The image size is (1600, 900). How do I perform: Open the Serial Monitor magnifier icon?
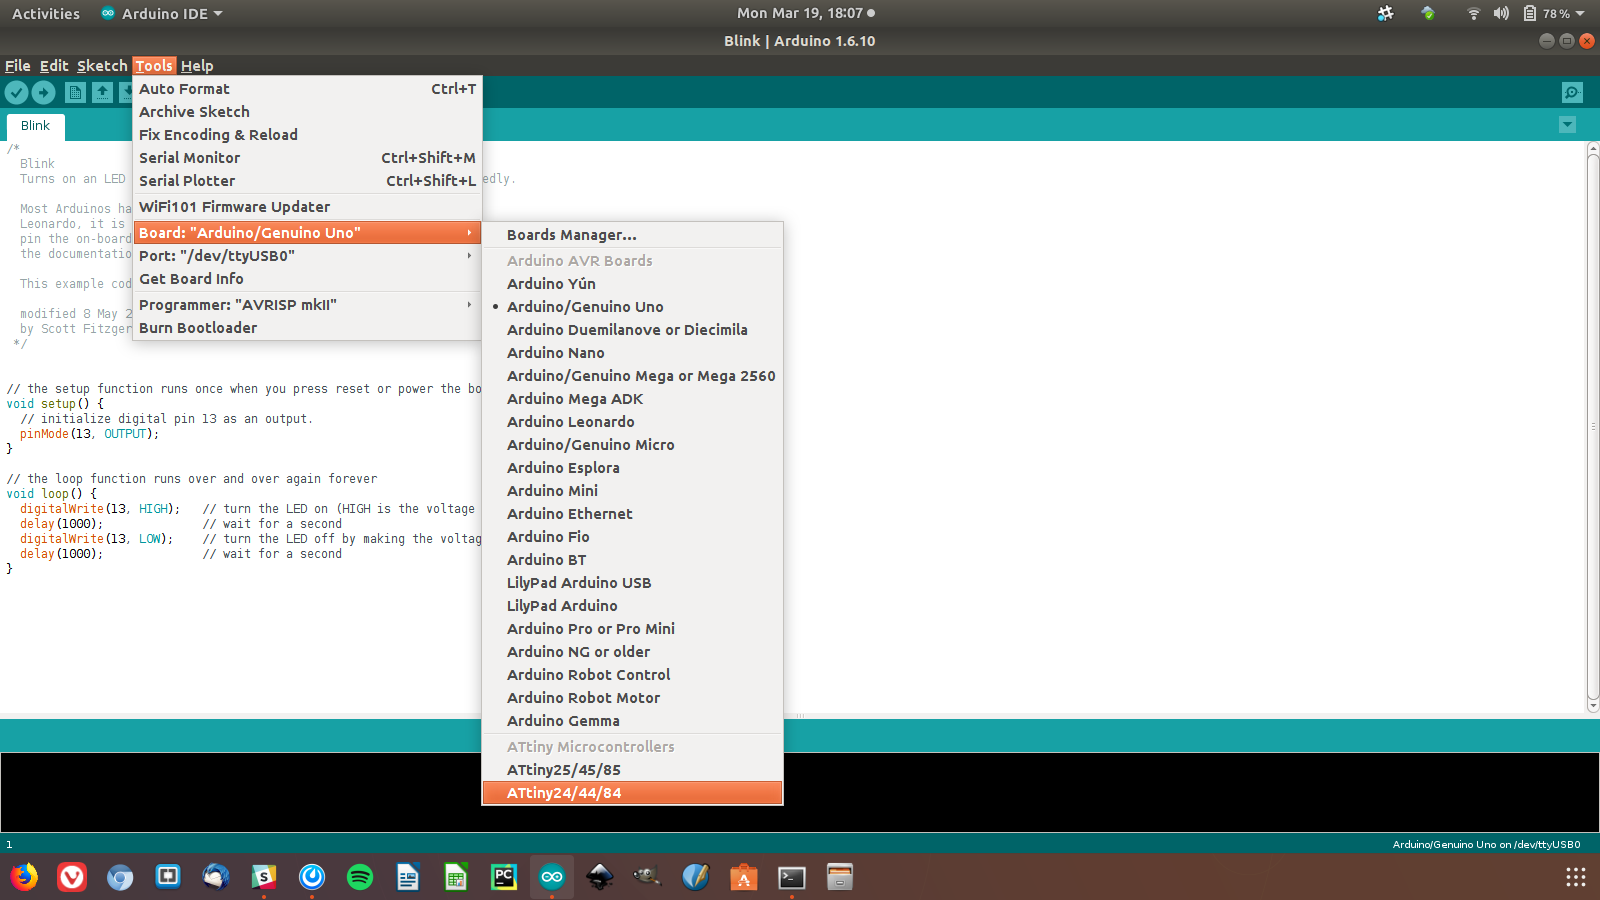1572,93
